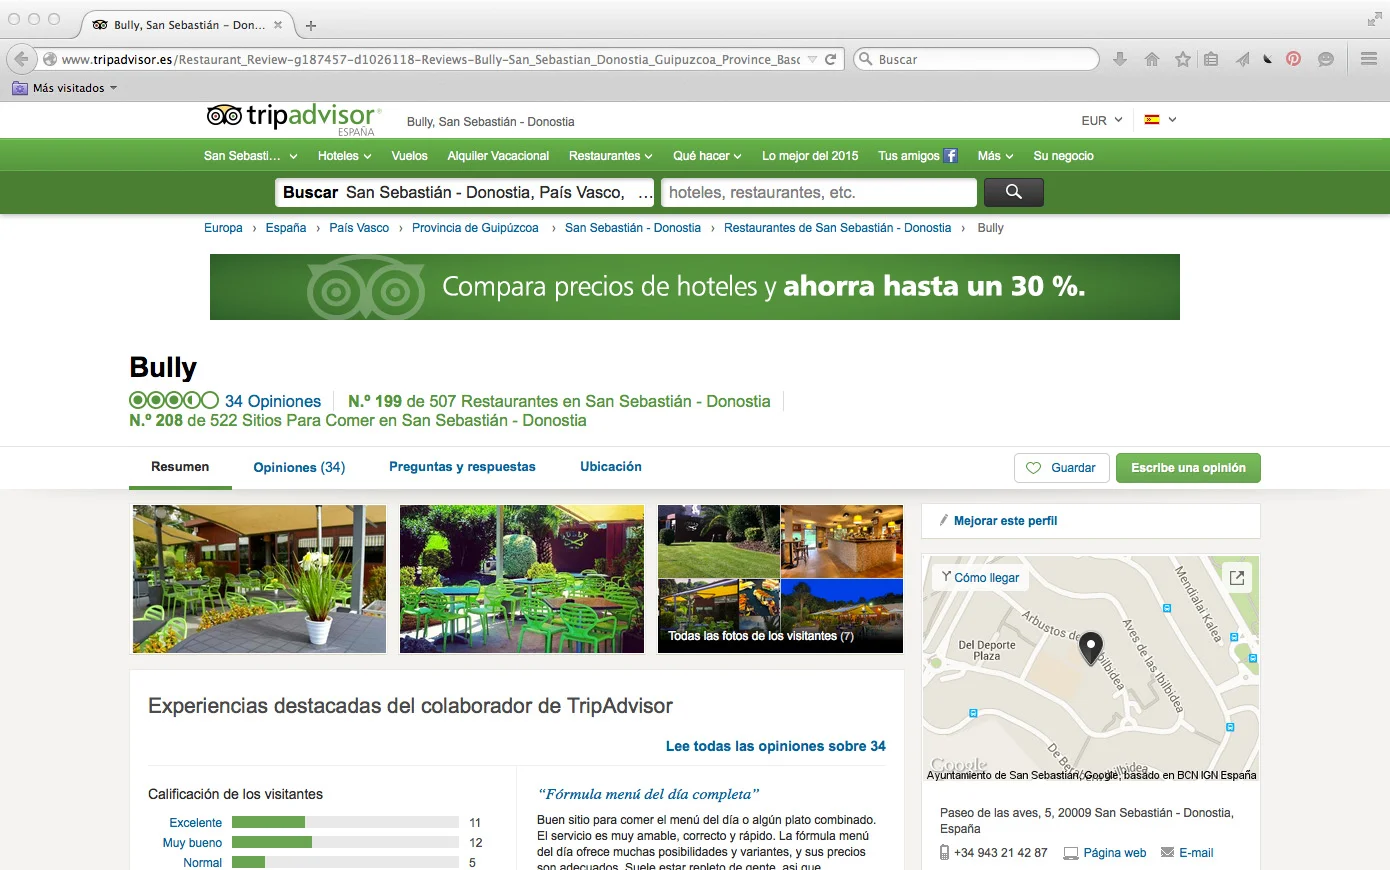Close the Bully San Sebastián tab

click(278, 25)
